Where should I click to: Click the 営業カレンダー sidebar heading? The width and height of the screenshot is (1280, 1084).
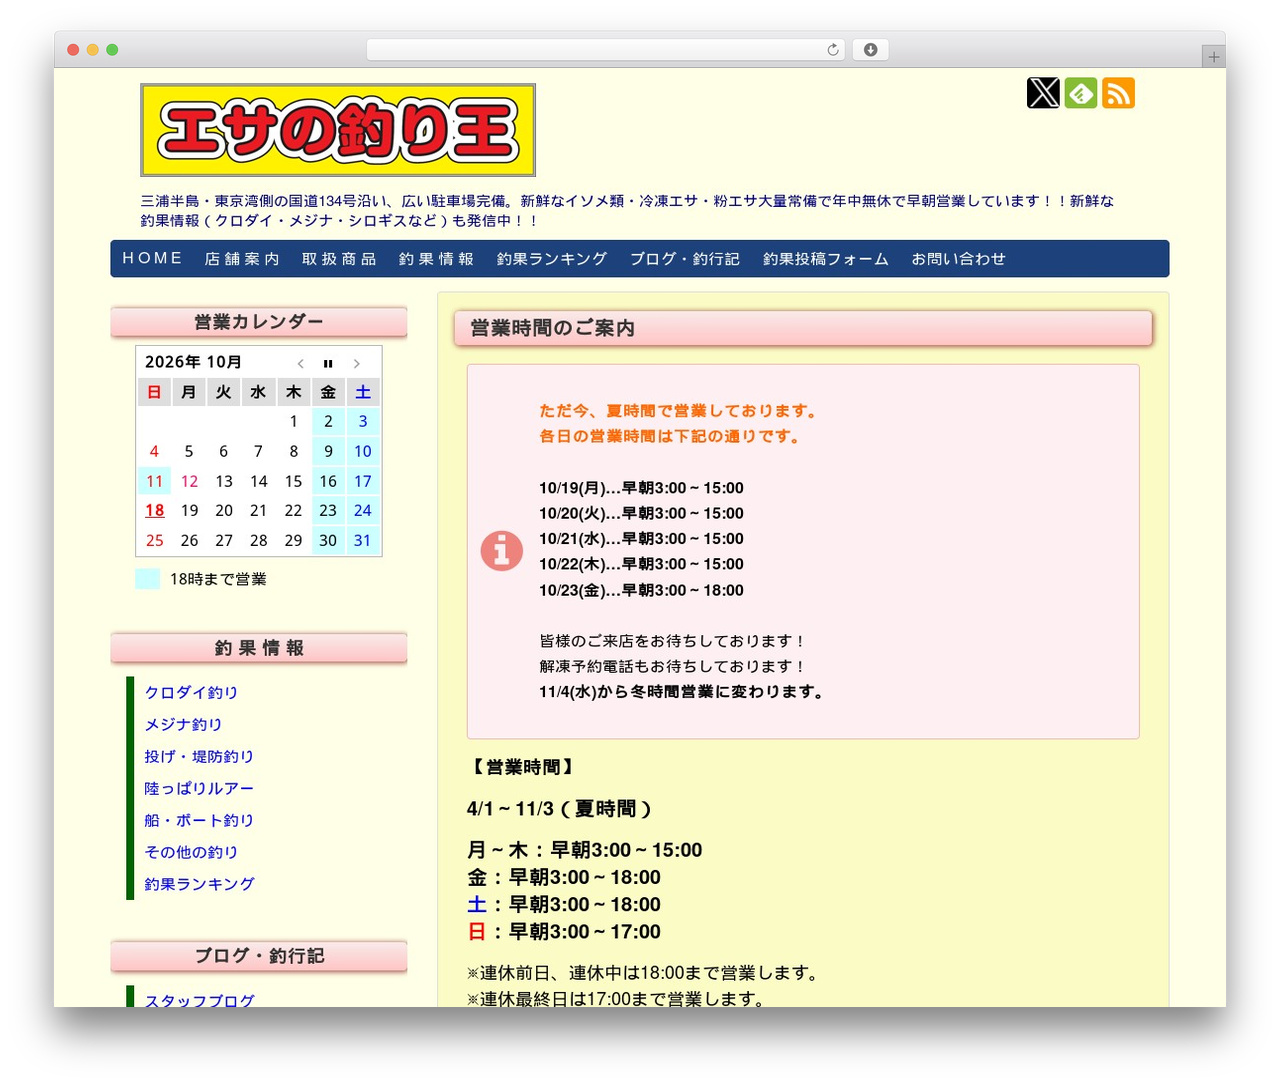coord(259,322)
